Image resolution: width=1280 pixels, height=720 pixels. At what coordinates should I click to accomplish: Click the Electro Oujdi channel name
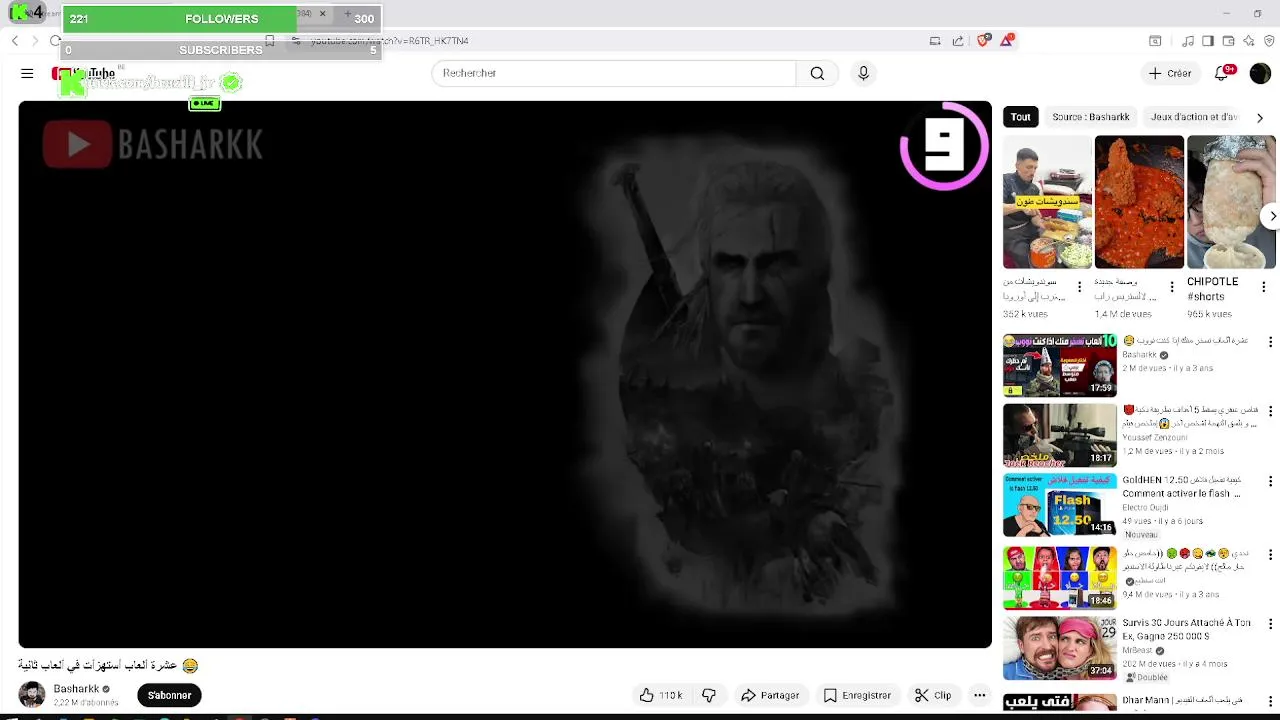coord(1145,508)
